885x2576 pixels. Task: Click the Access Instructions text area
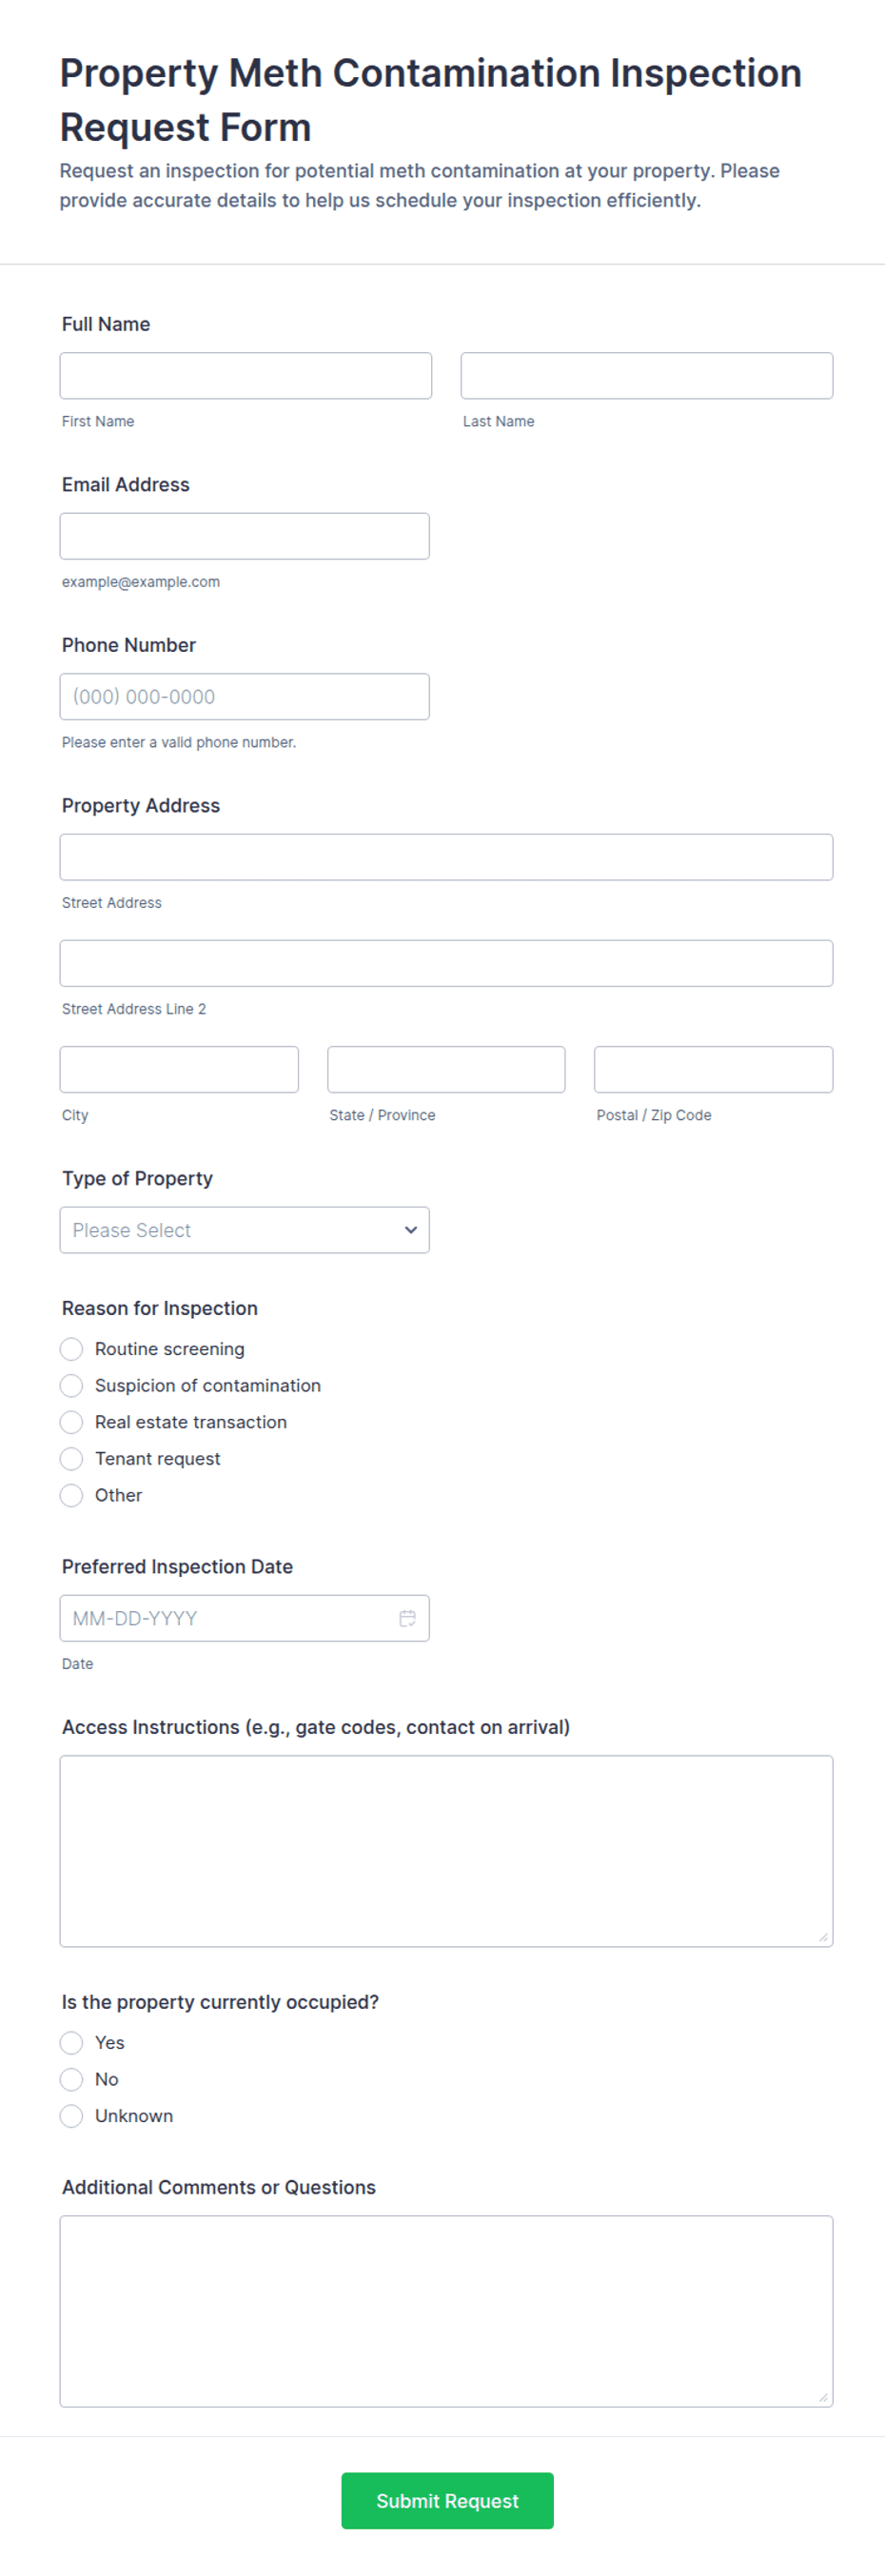(446, 1851)
